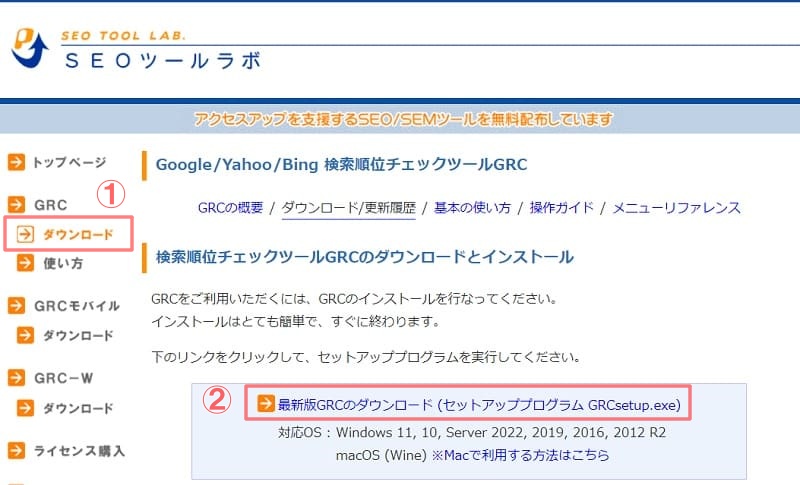Download the latest GRC via GRCsetup.exe link
800x485 pixels.
(479, 404)
